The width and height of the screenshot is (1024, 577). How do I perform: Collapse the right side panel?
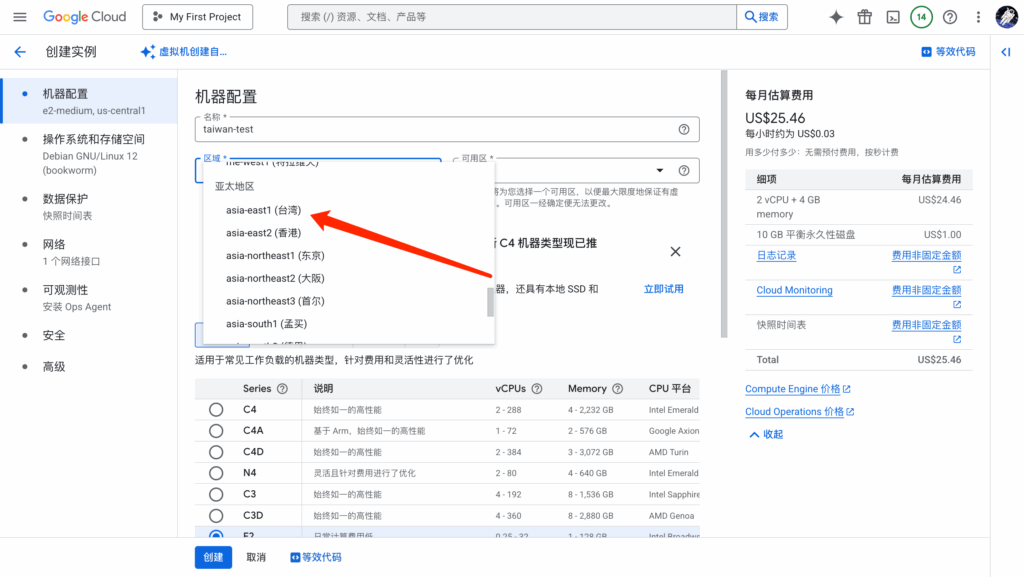1006,52
